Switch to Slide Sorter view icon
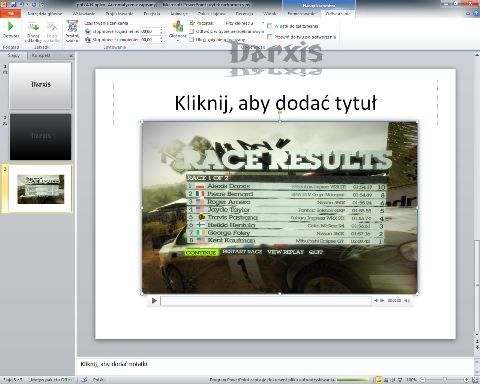This screenshot has width=480, height=384. [x=386, y=380]
